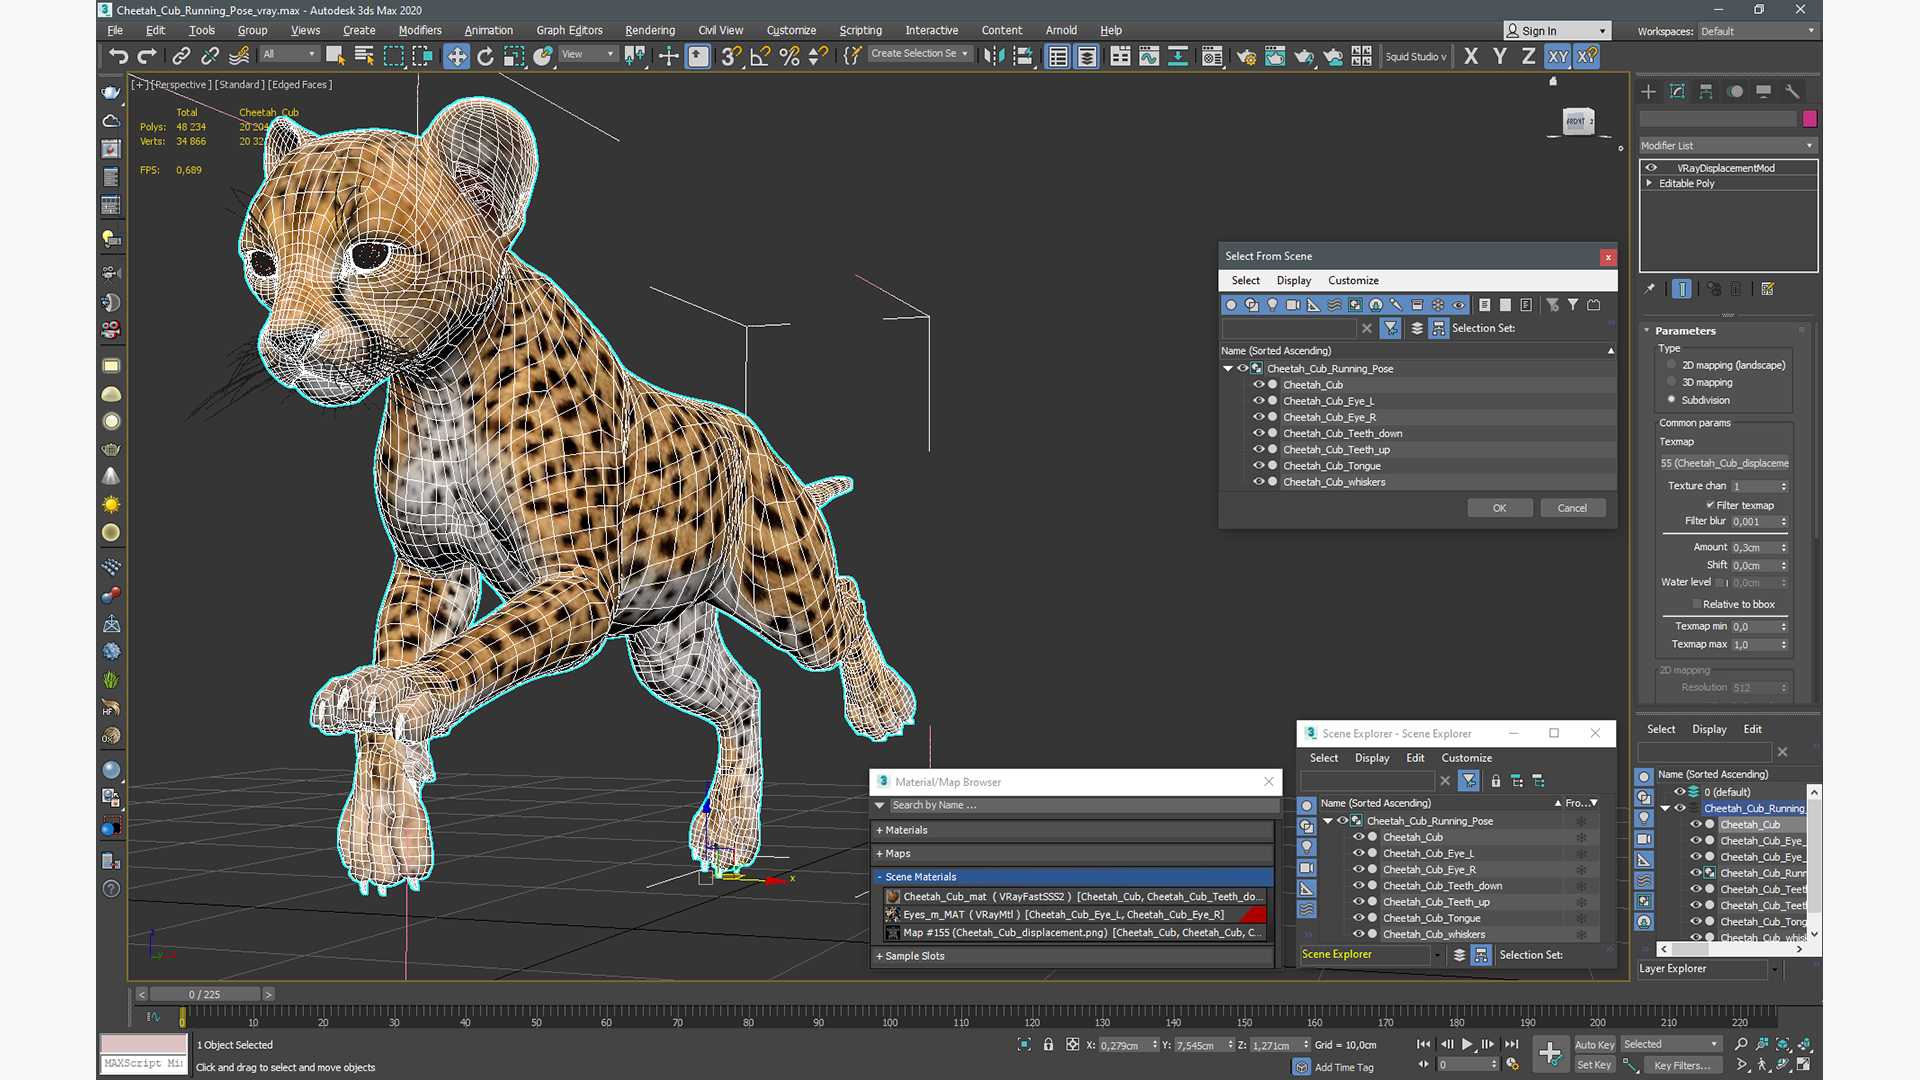The height and width of the screenshot is (1080, 1920).
Task: Open the Utilities command panel tab
Action: point(1792,91)
